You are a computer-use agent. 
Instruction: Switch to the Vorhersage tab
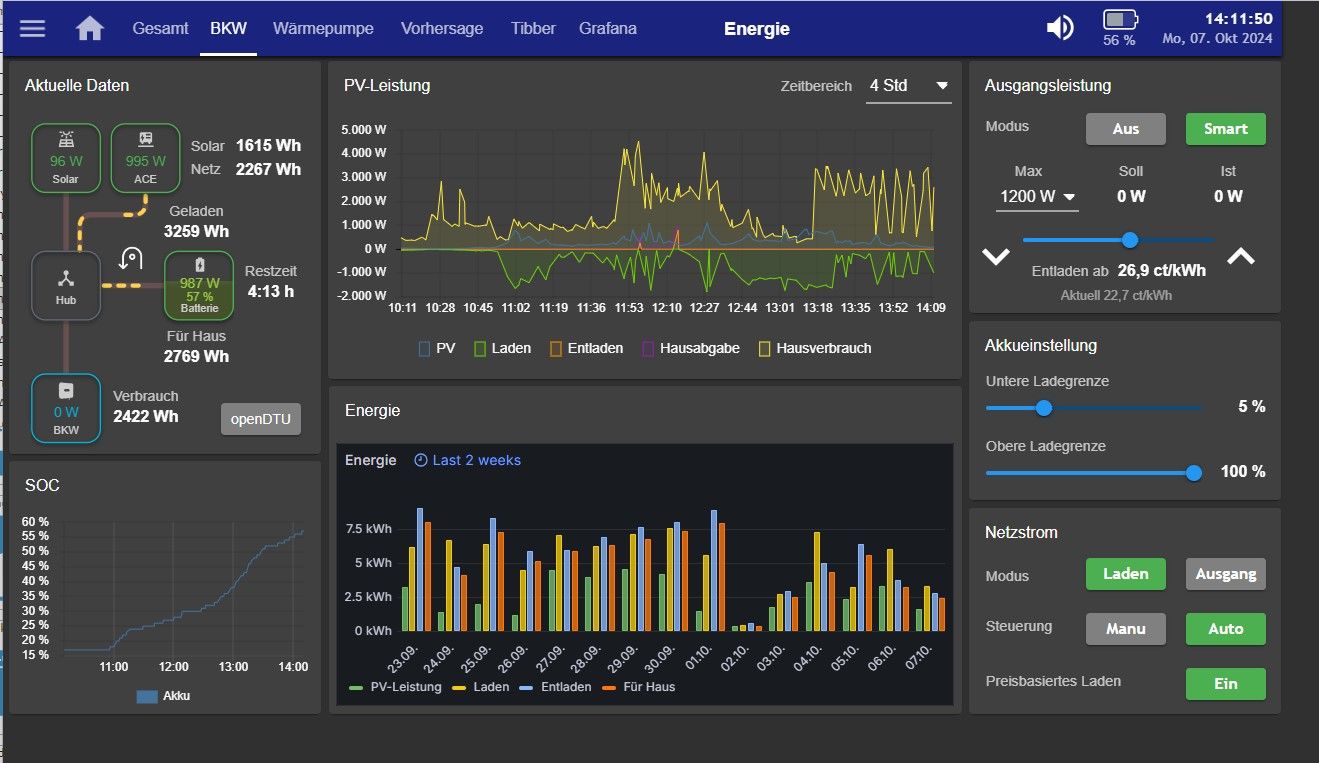pos(442,28)
